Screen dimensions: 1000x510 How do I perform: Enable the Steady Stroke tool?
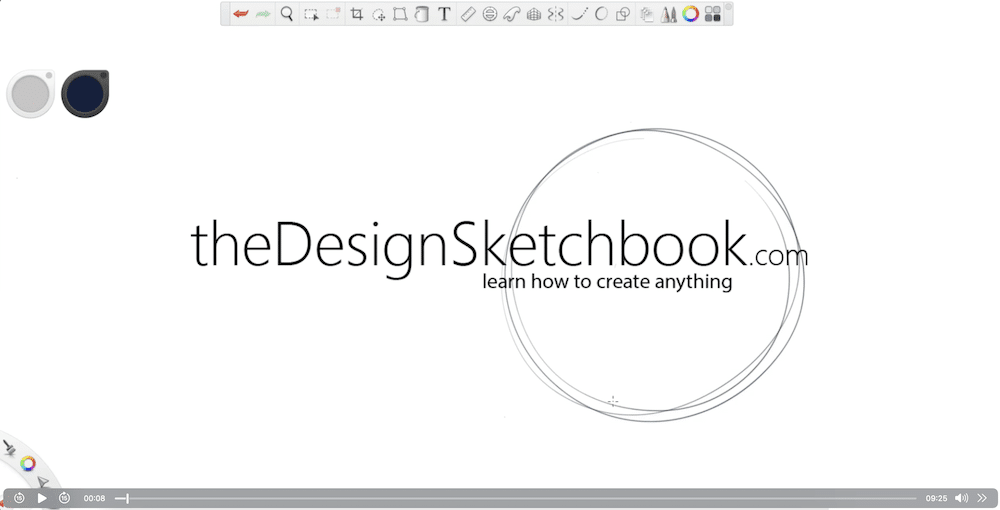tap(579, 14)
